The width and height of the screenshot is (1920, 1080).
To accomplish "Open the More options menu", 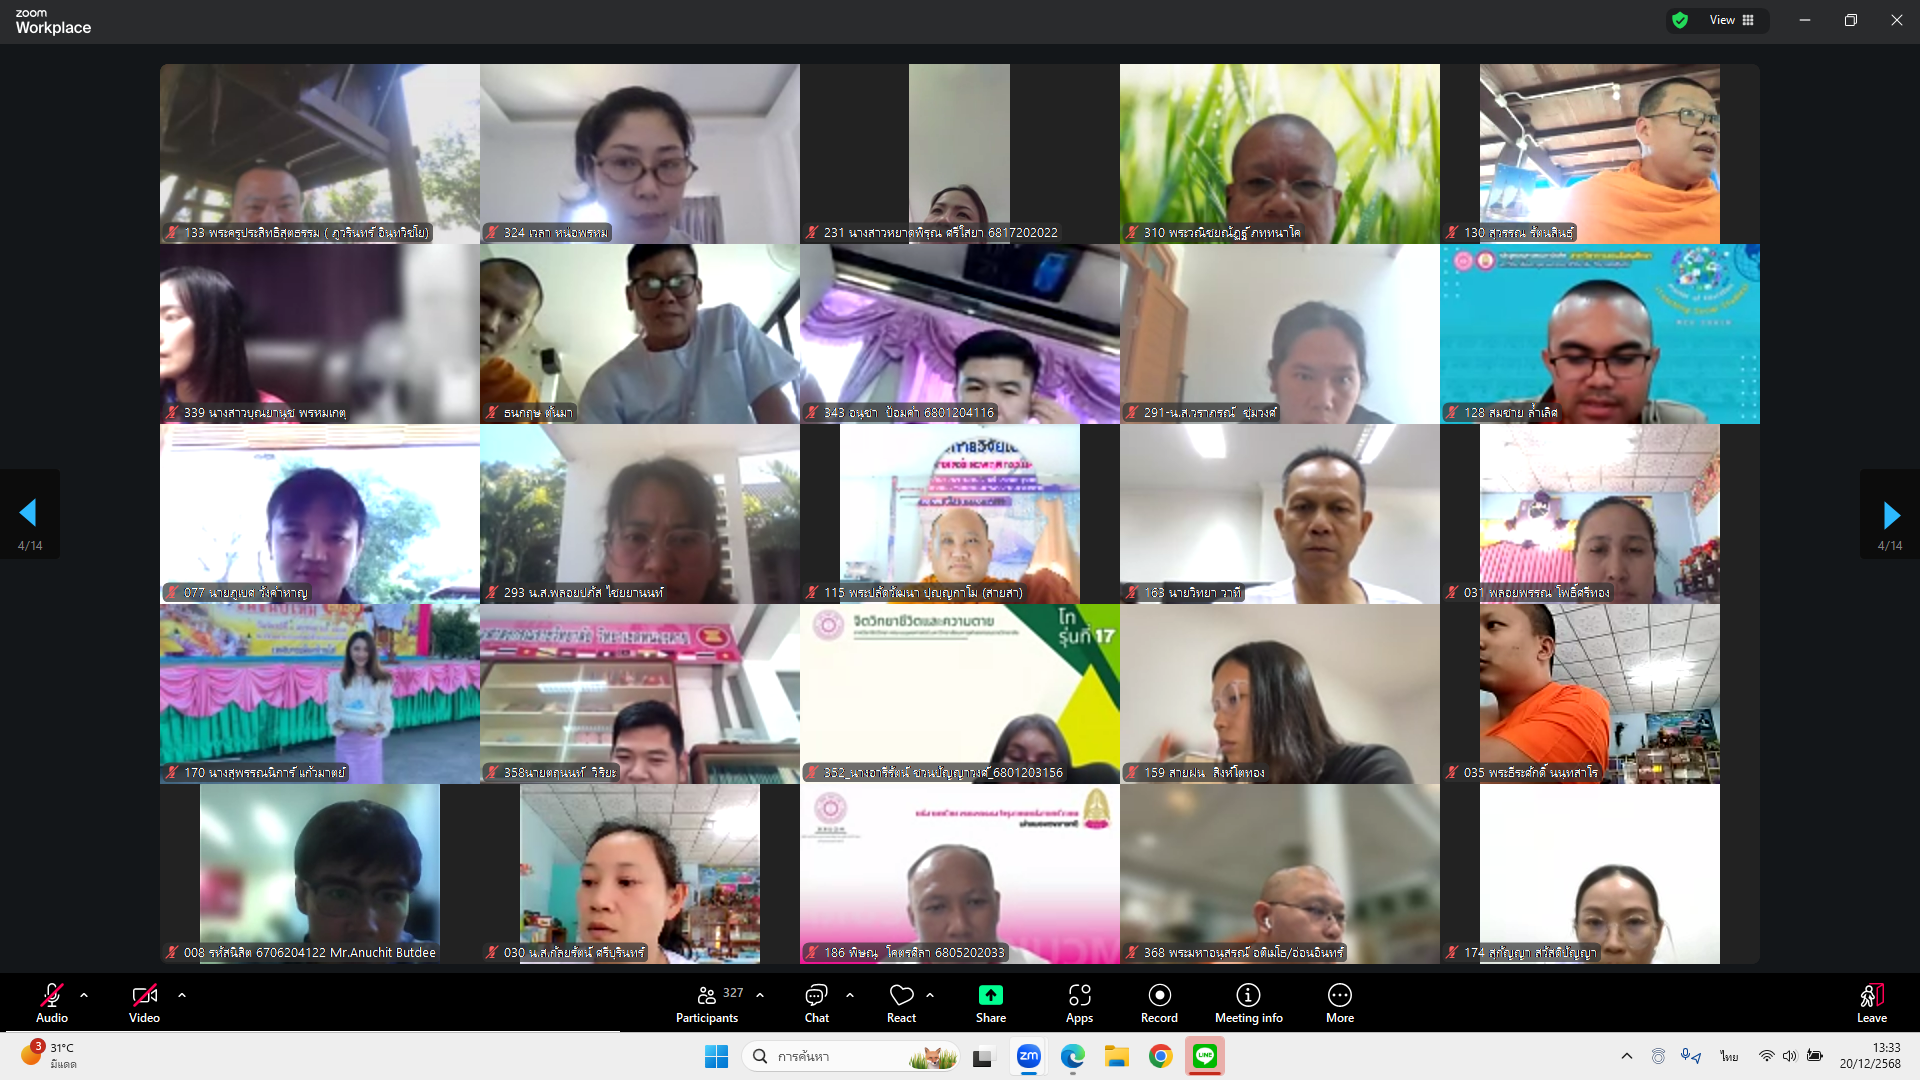I will (1339, 996).
